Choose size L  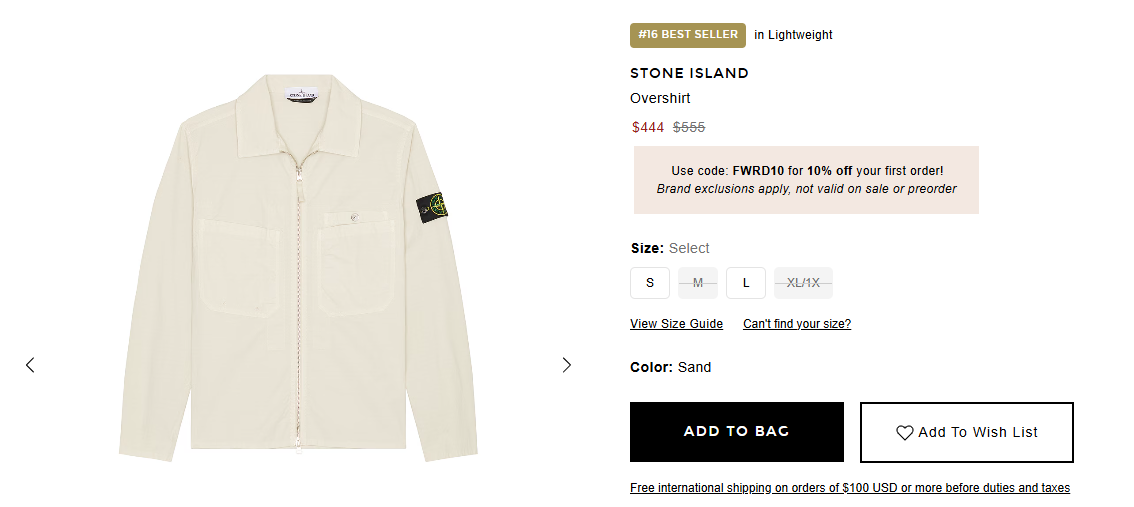tap(746, 283)
